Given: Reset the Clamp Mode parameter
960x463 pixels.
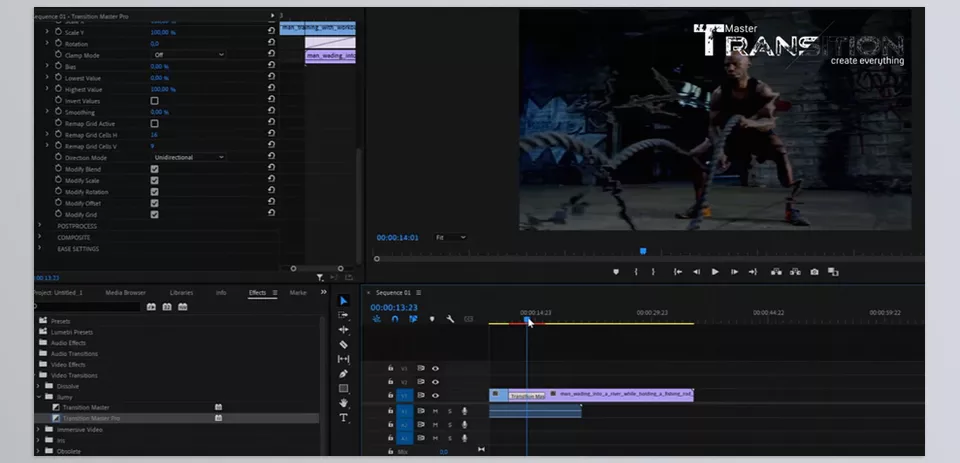Looking at the screenshot, I should 271,55.
